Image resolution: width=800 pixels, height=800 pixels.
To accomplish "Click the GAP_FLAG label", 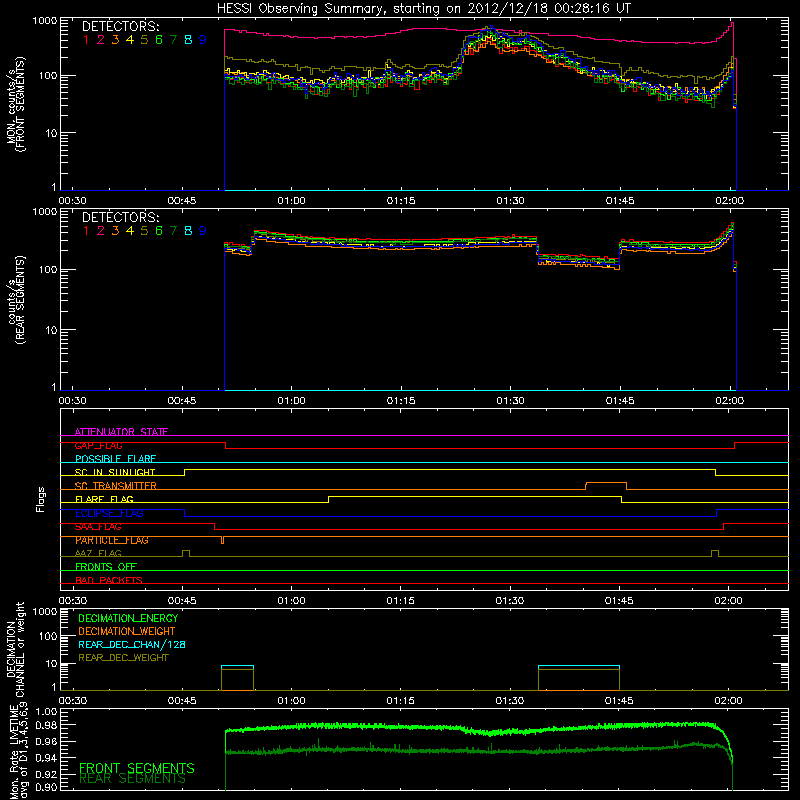I will 98,445.
